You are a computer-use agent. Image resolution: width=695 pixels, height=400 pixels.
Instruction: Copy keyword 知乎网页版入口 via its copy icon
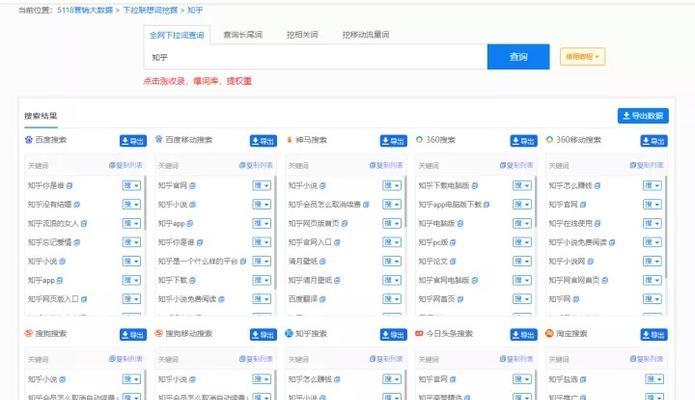84,299
